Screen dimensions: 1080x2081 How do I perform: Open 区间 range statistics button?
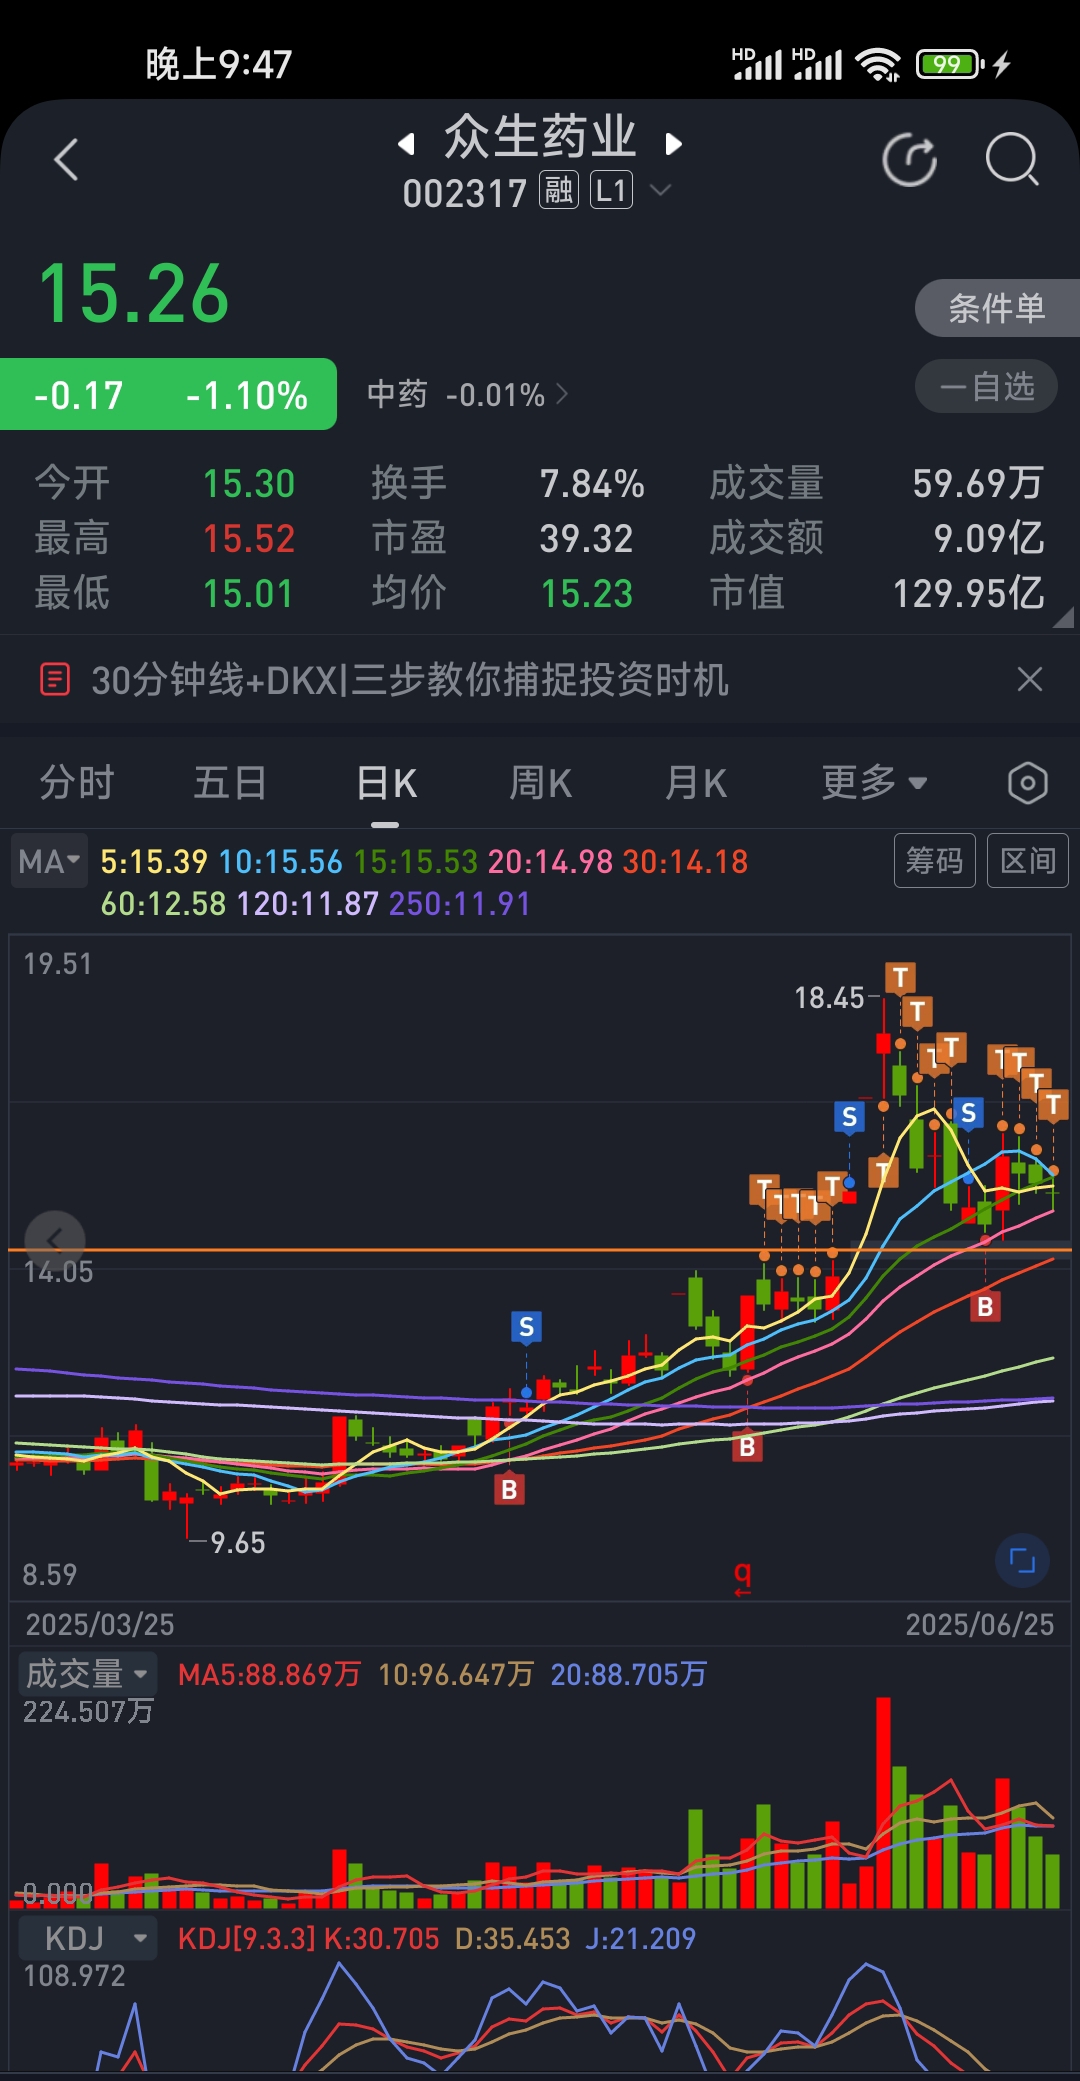(1028, 861)
